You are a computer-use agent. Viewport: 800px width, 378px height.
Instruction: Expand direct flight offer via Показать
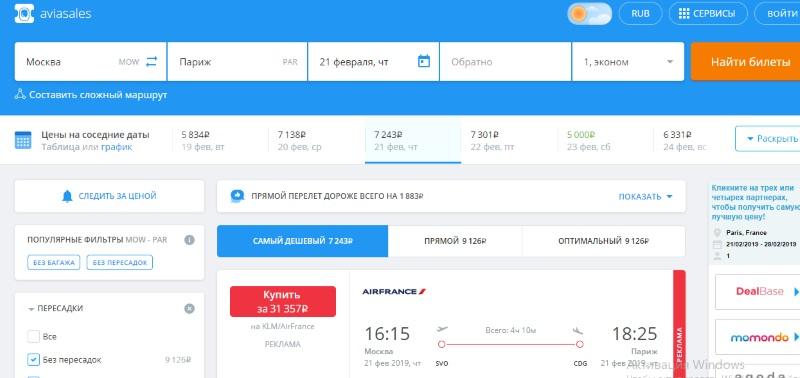tap(645, 196)
